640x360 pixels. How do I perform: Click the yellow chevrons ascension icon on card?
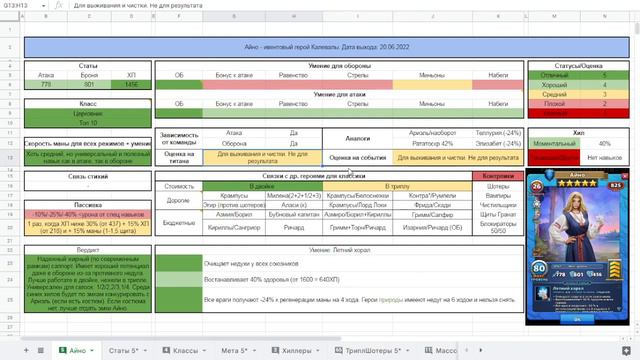(615, 269)
